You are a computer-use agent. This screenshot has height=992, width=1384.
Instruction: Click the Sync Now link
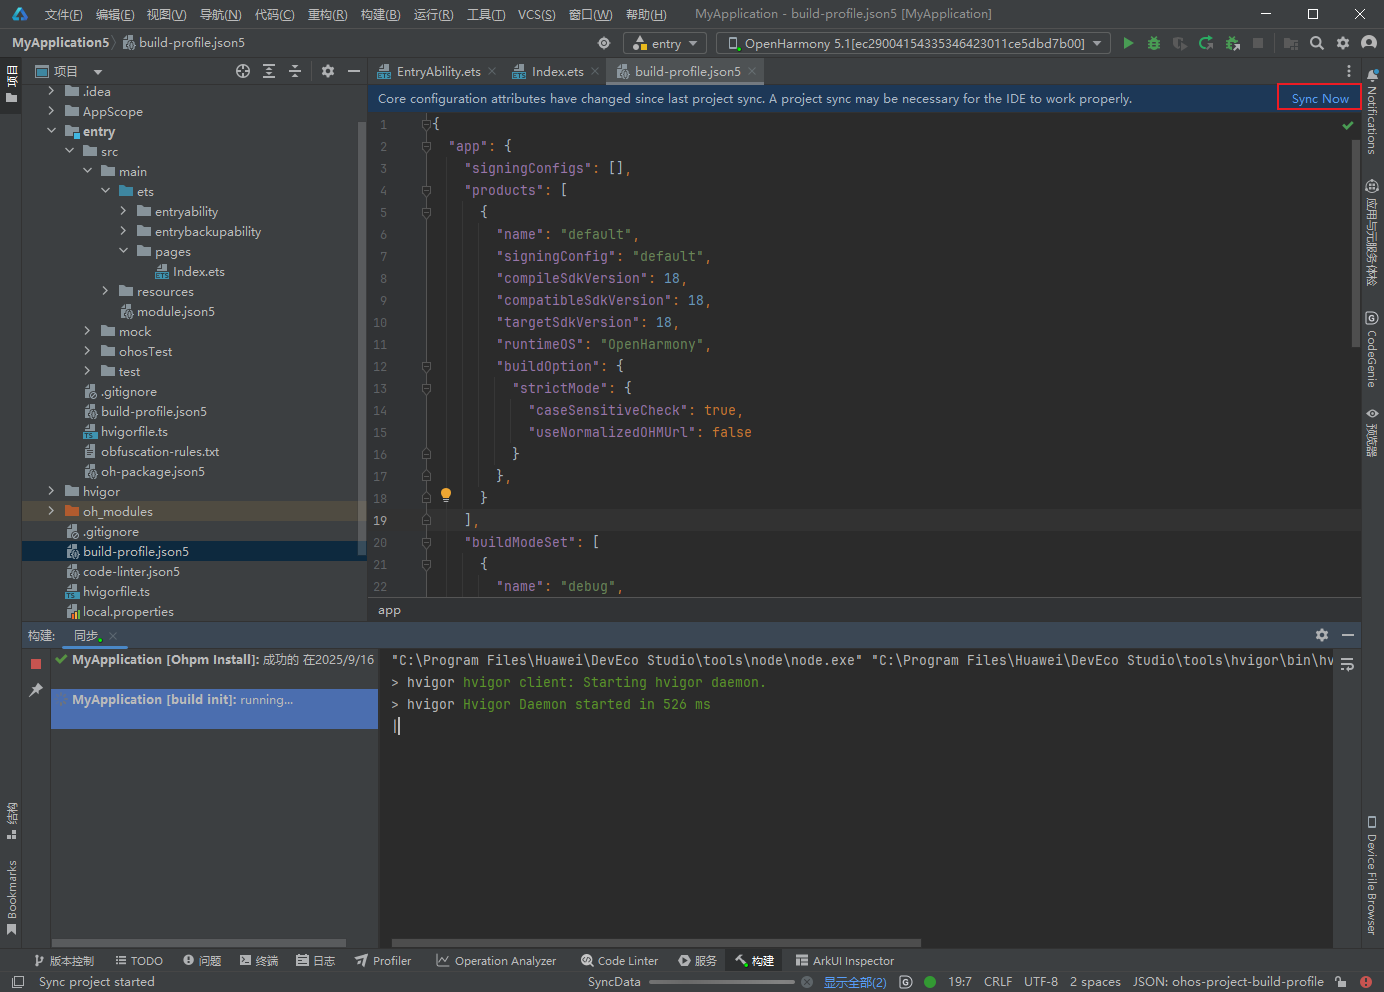coord(1320,98)
